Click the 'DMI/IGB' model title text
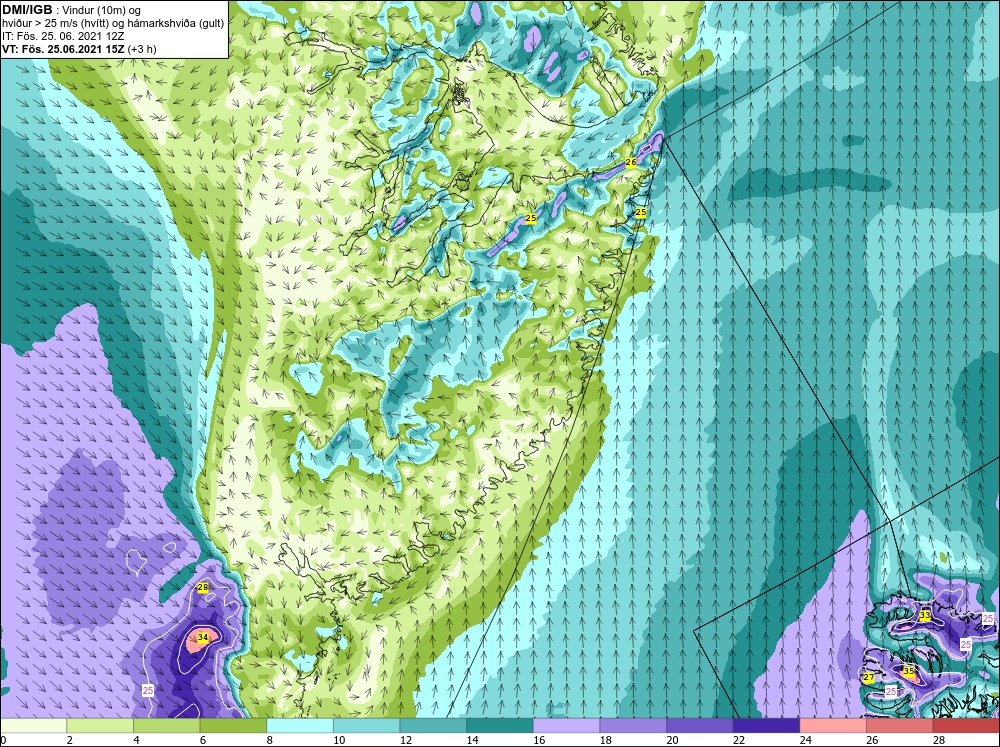The width and height of the screenshot is (1000, 747). (27, 10)
